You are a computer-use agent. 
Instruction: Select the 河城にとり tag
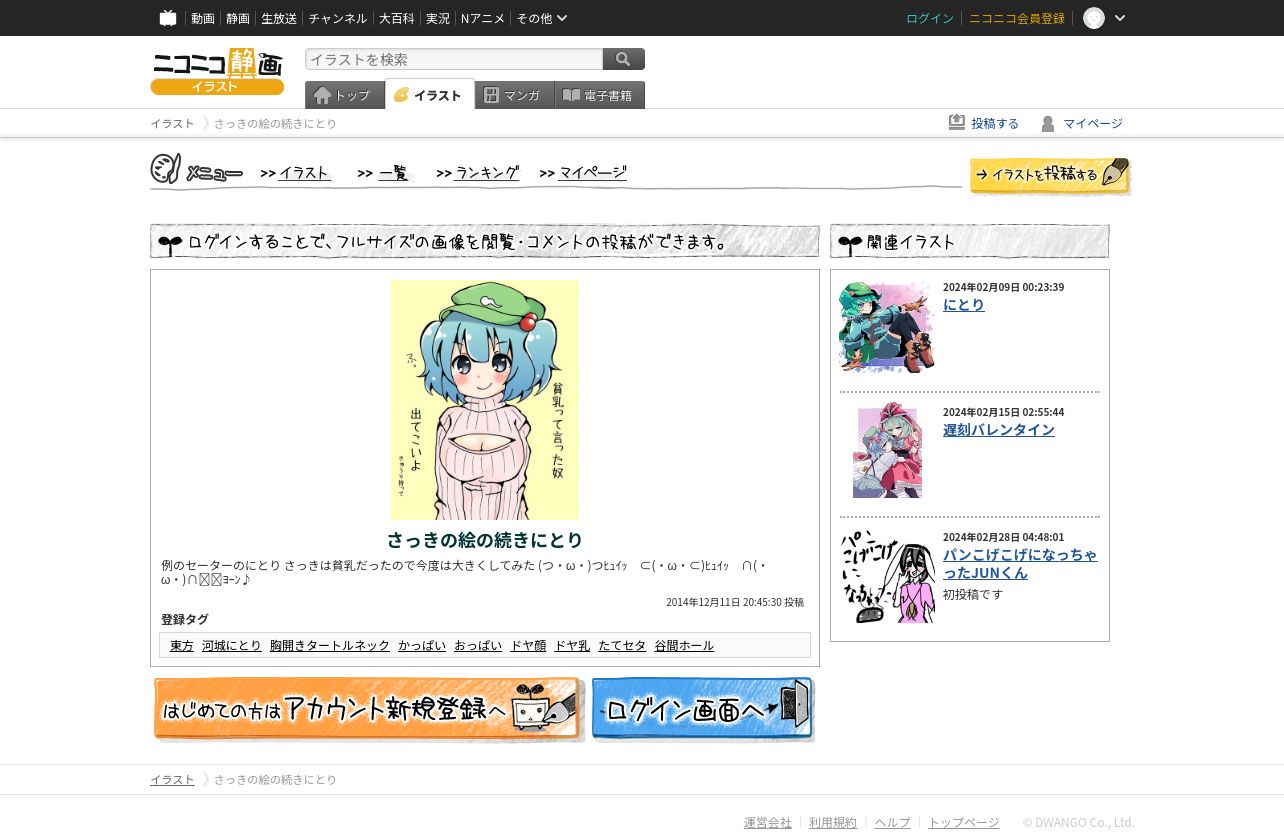coord(232,645)
